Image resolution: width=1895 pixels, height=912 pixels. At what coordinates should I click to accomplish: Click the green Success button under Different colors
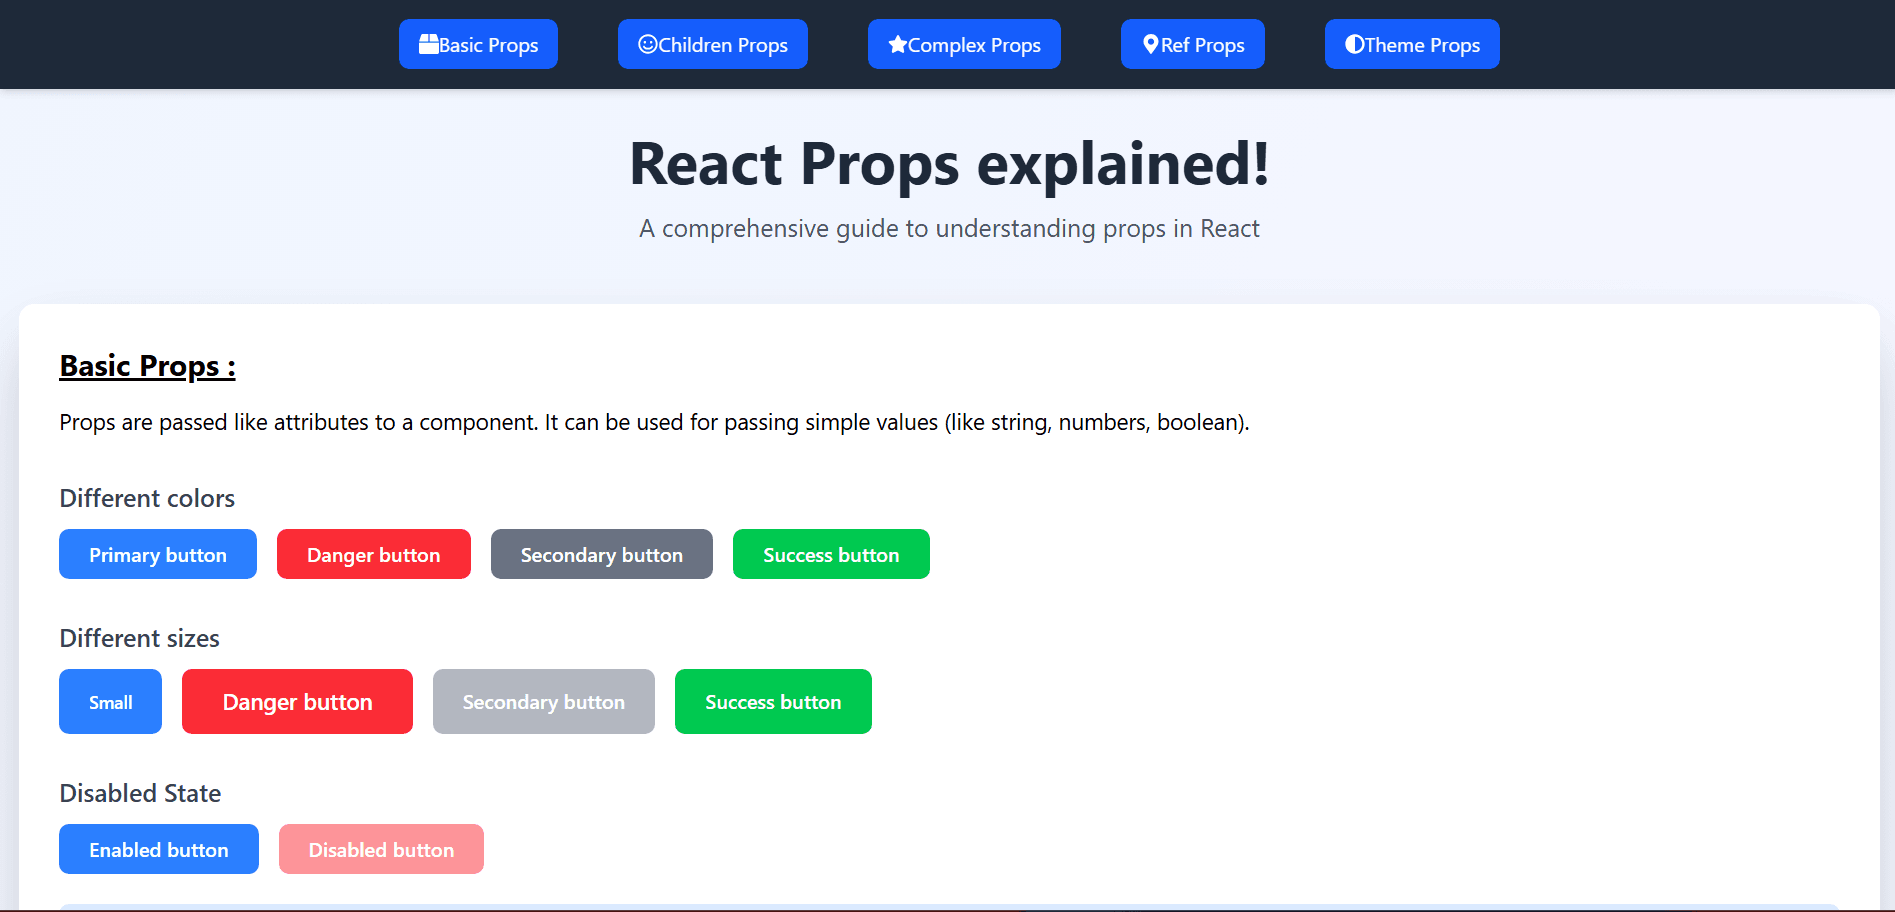[831, 554]
